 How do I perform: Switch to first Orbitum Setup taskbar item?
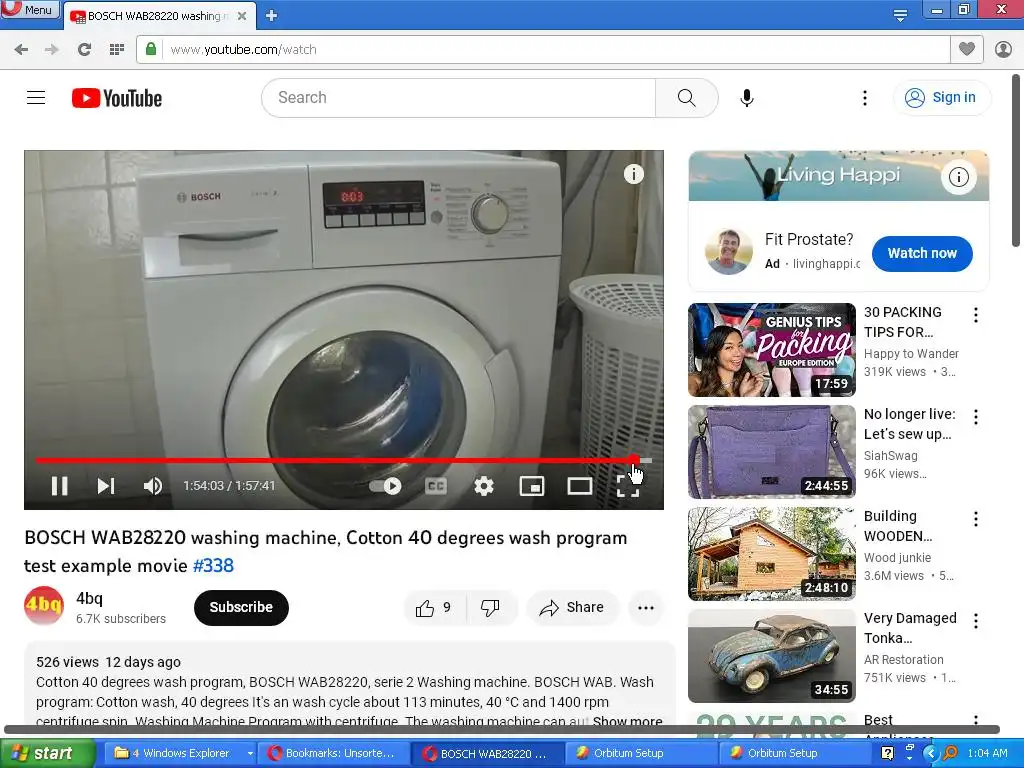tap(640, 754)
